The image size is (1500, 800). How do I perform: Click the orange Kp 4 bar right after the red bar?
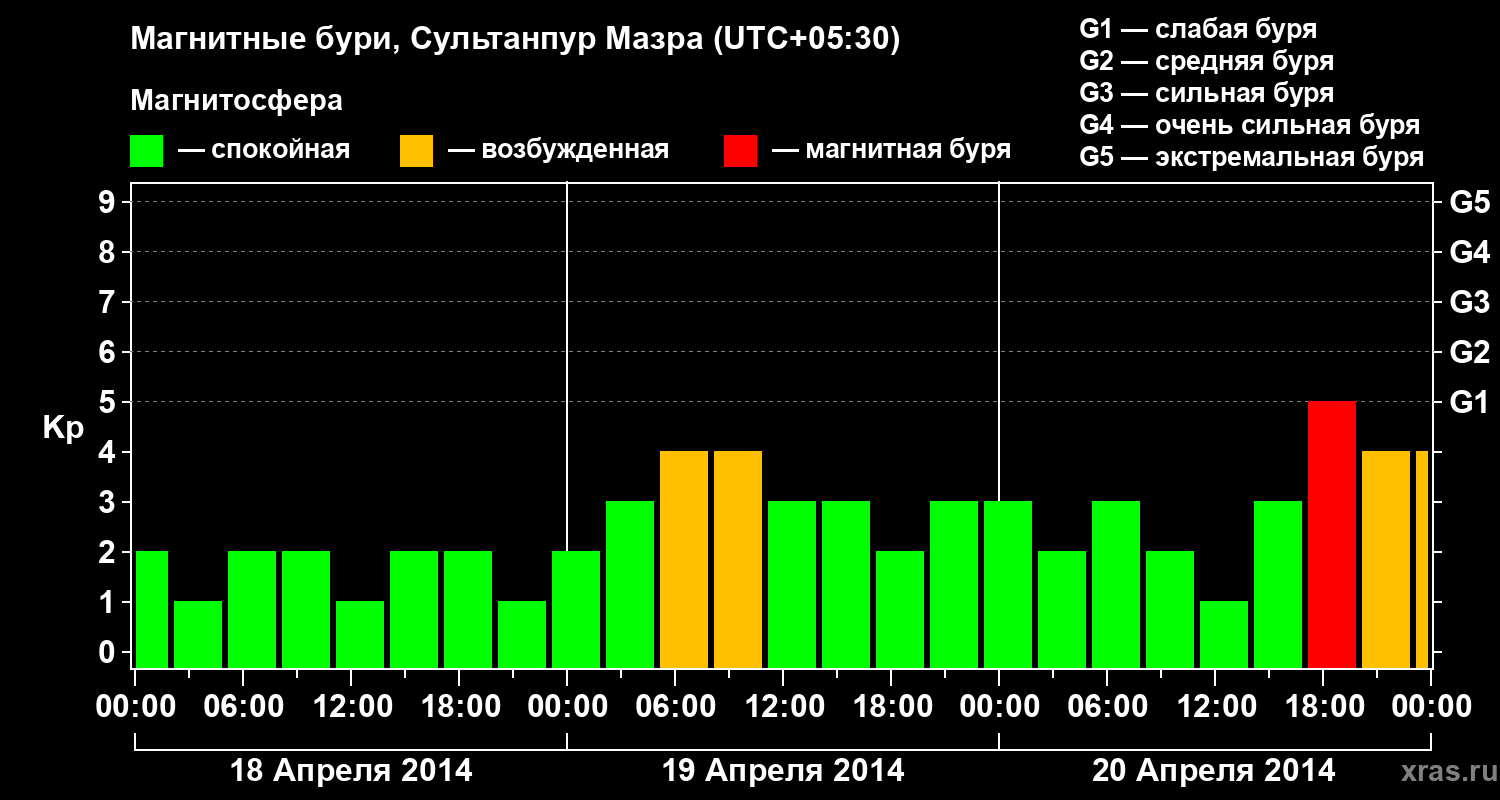(1386, 559)
